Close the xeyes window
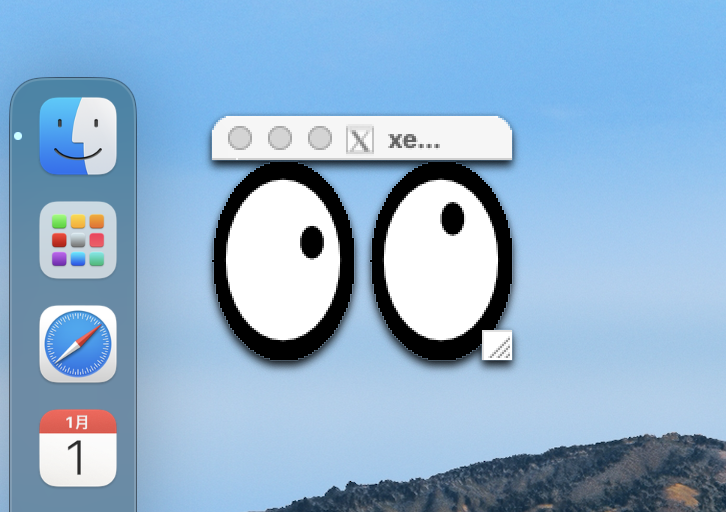726x512 pixels. pyautogui.click(x=240, y=138)
